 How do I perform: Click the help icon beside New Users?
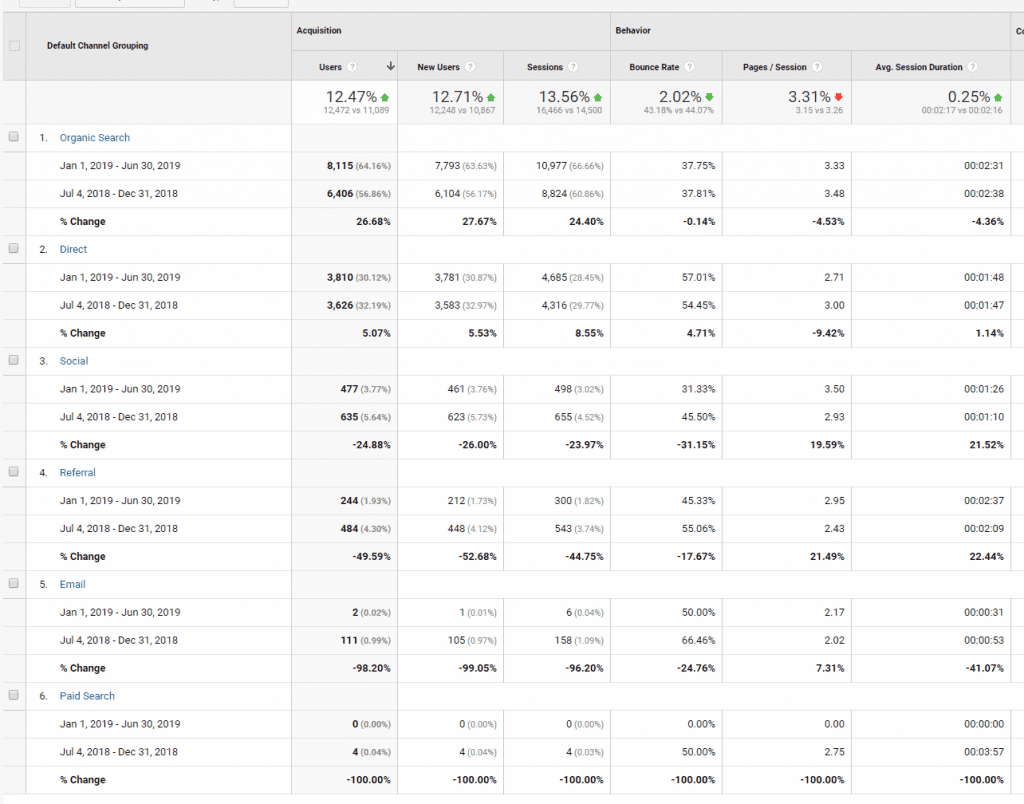click(x=470, y=67)
